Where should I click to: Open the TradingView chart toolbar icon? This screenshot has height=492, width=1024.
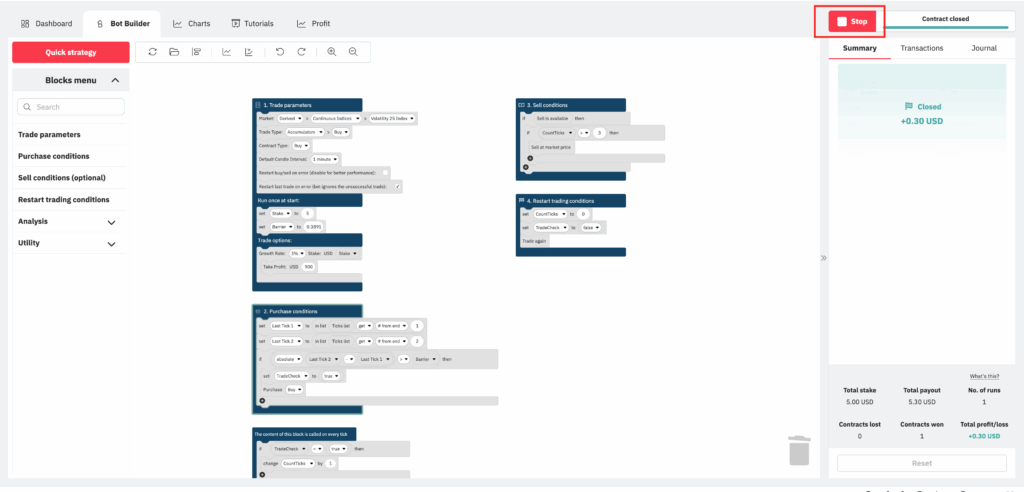[x=249, y=52]
